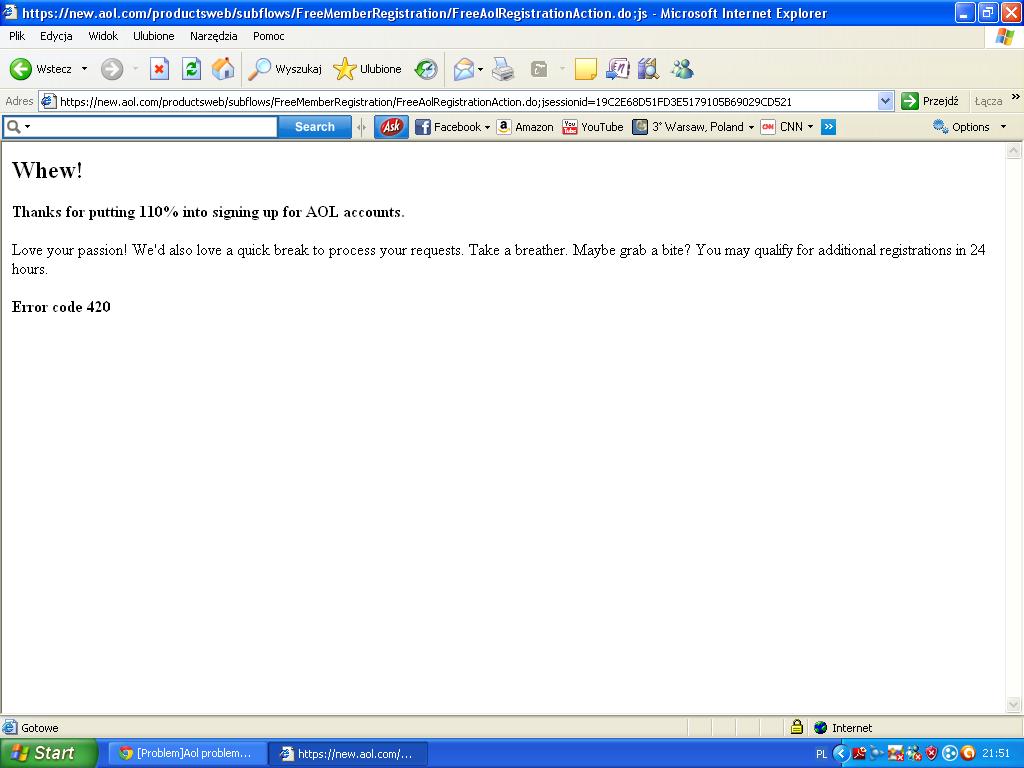
Task: Open the Windows Start button
Action: 48,753
